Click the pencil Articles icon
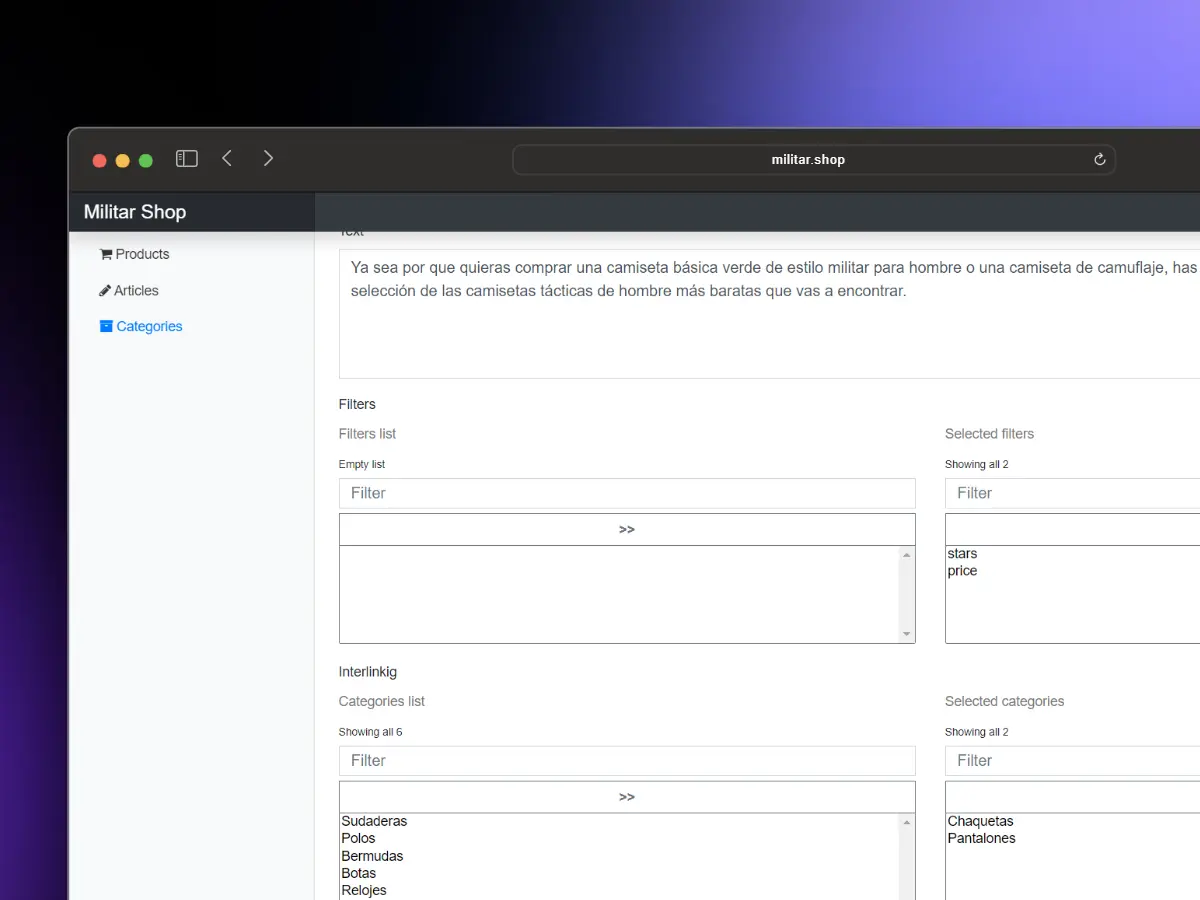The width and height of the screenshot is (1200, 900). coord(105,291)
